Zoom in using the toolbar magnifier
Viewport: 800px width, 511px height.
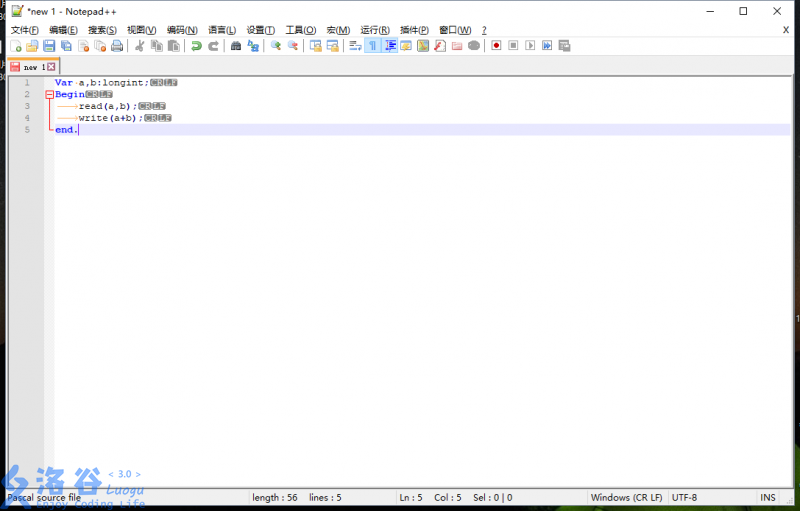pos(276,46)
